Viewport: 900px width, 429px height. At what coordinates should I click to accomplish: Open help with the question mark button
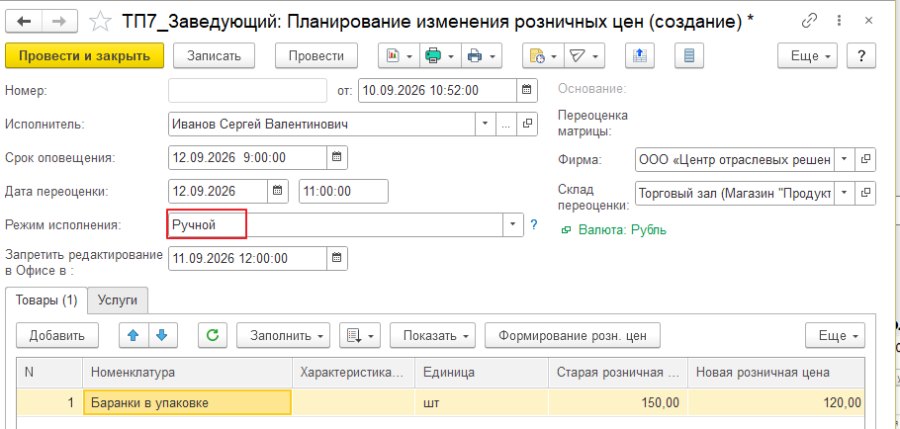point(860,56)
